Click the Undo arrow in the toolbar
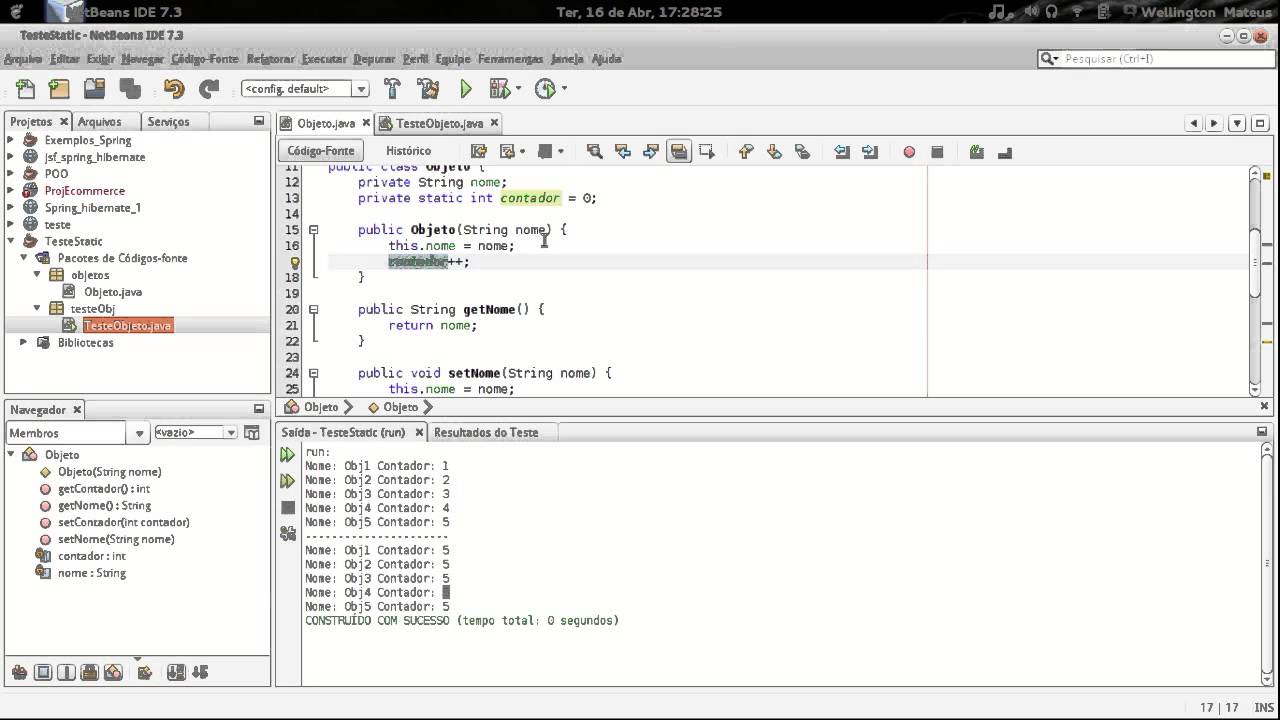 (174, 89)
